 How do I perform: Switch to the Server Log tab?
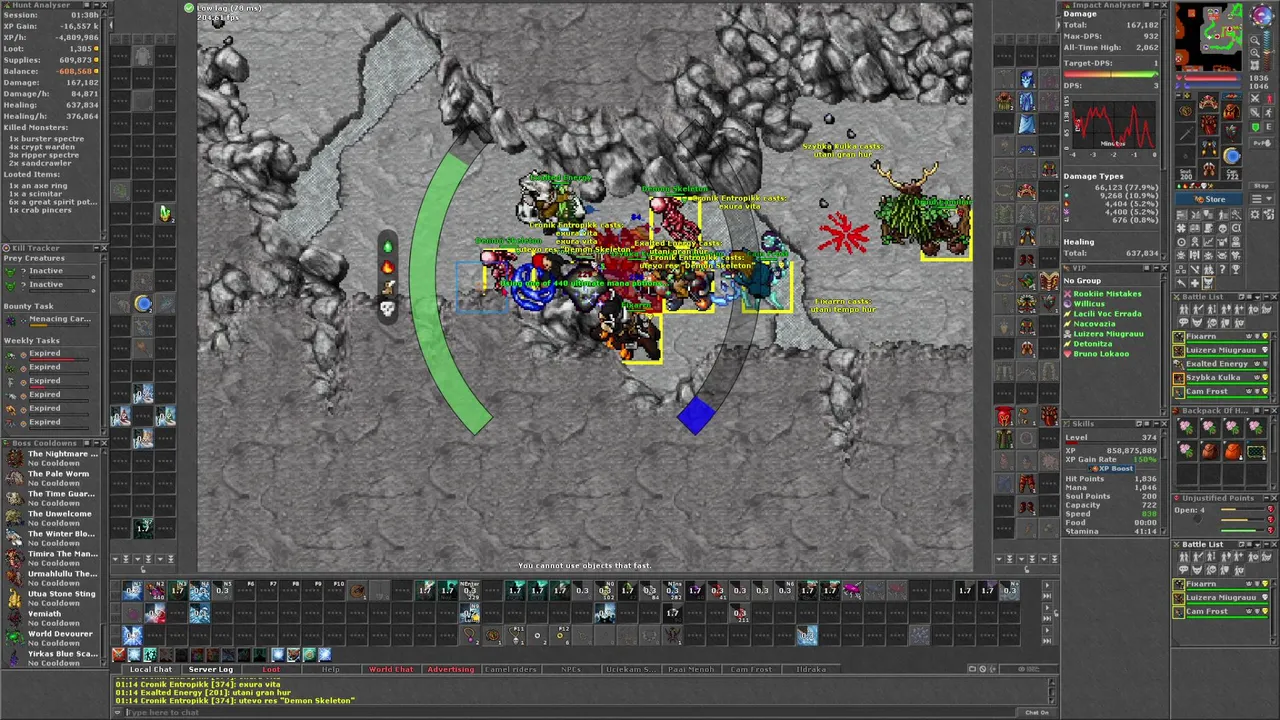(x=211, y=669)
